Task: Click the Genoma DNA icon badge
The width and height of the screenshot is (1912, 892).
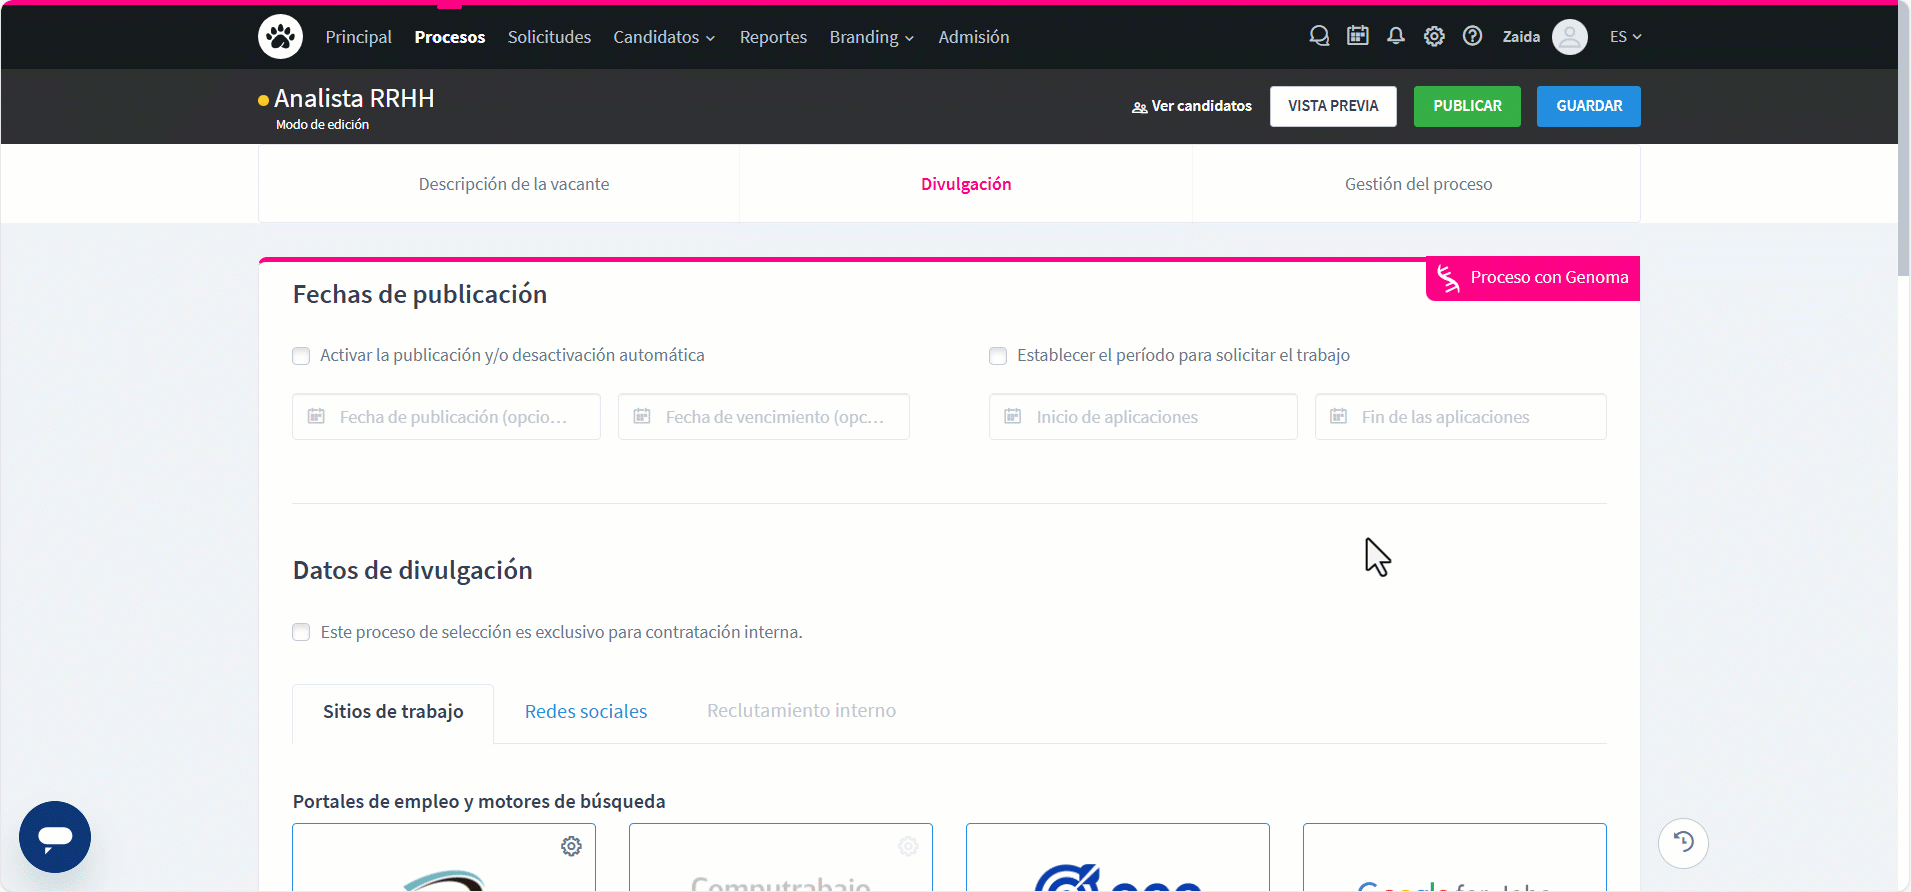Action: [x=1448, y=278]
